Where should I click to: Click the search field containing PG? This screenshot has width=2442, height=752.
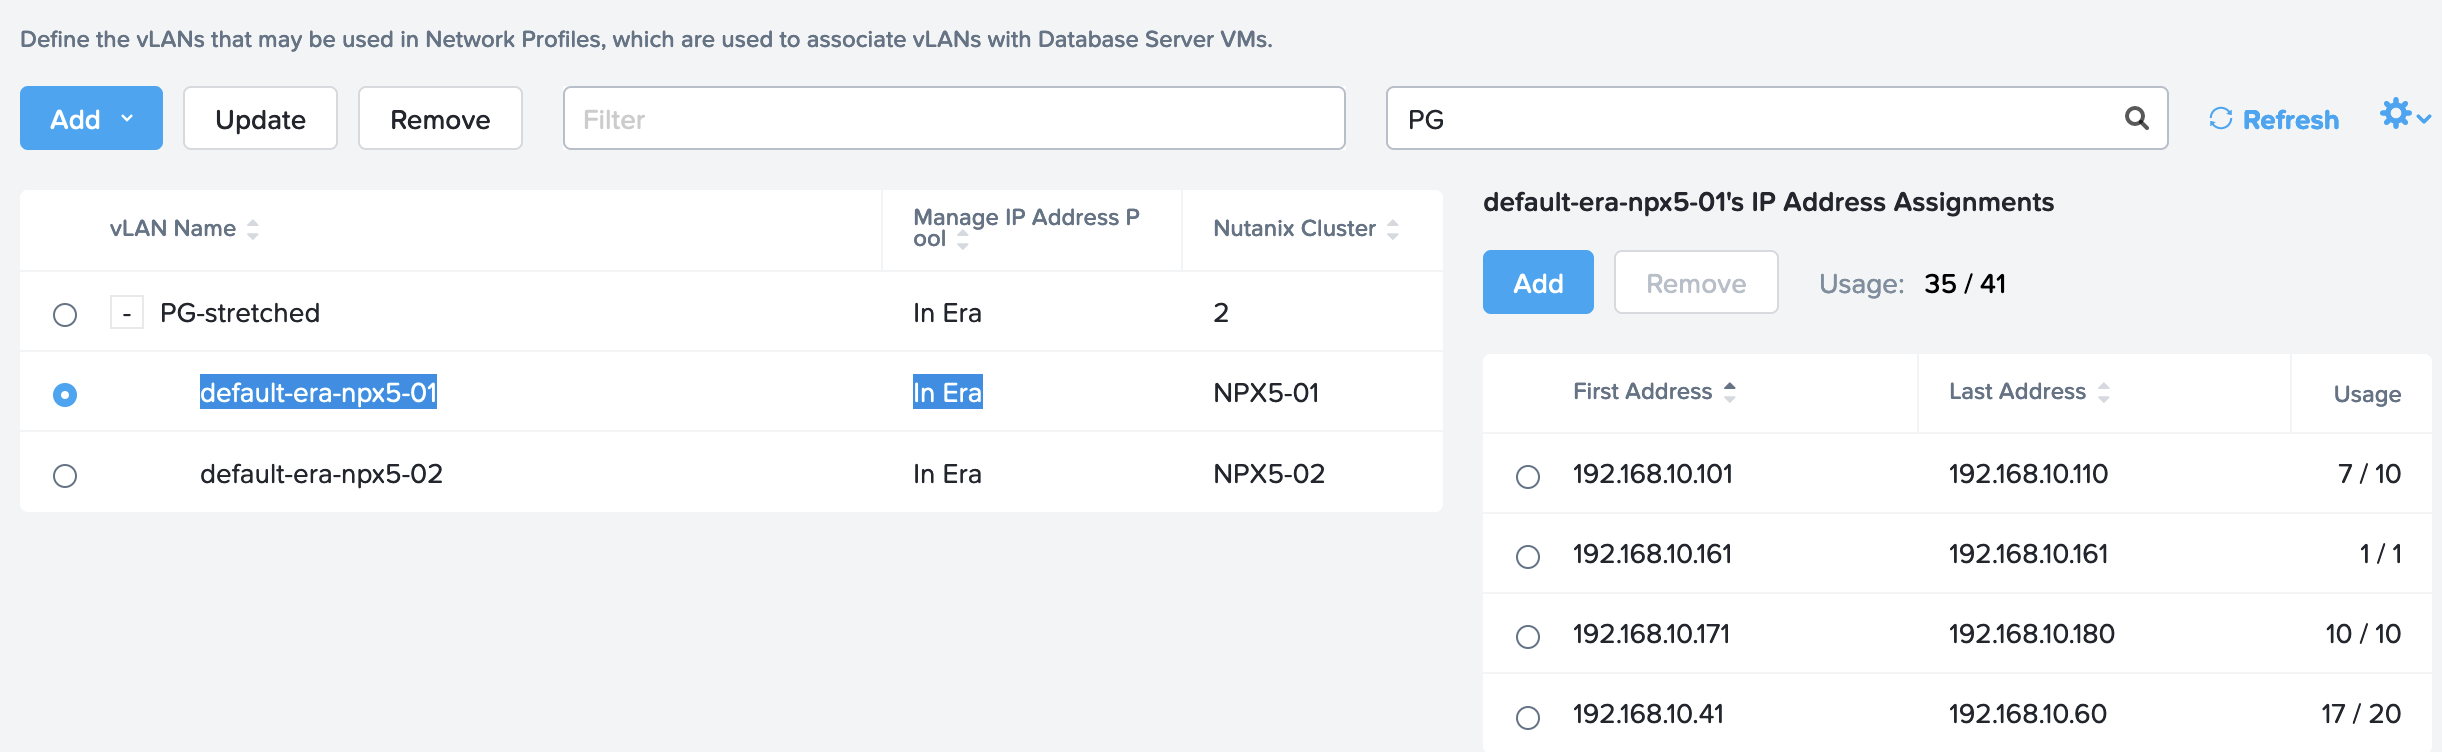point(1776,118)
